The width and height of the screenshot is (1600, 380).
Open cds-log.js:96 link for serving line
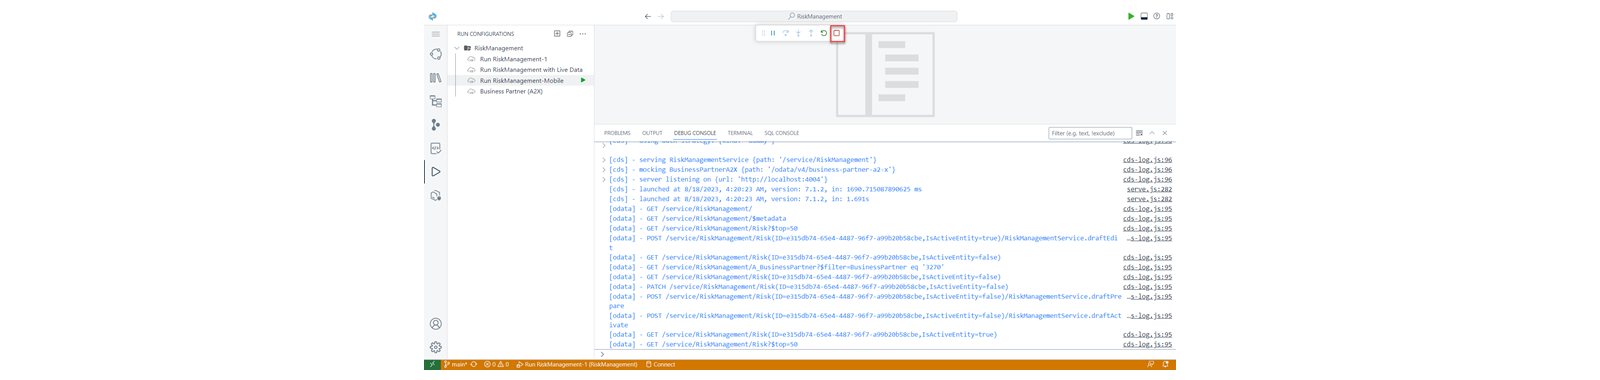coord(1147,160)
